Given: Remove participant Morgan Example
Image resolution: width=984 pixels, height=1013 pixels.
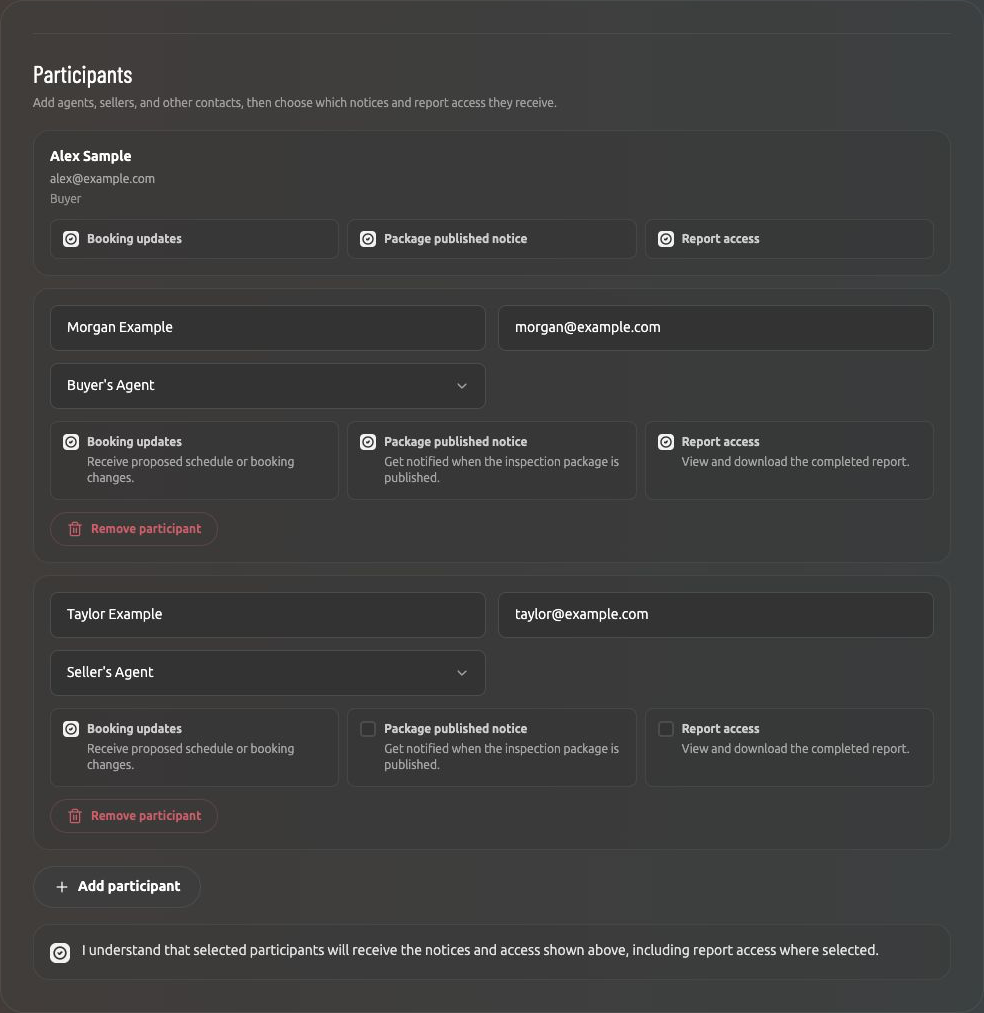Looking at the screenshot, I should 134,529.
